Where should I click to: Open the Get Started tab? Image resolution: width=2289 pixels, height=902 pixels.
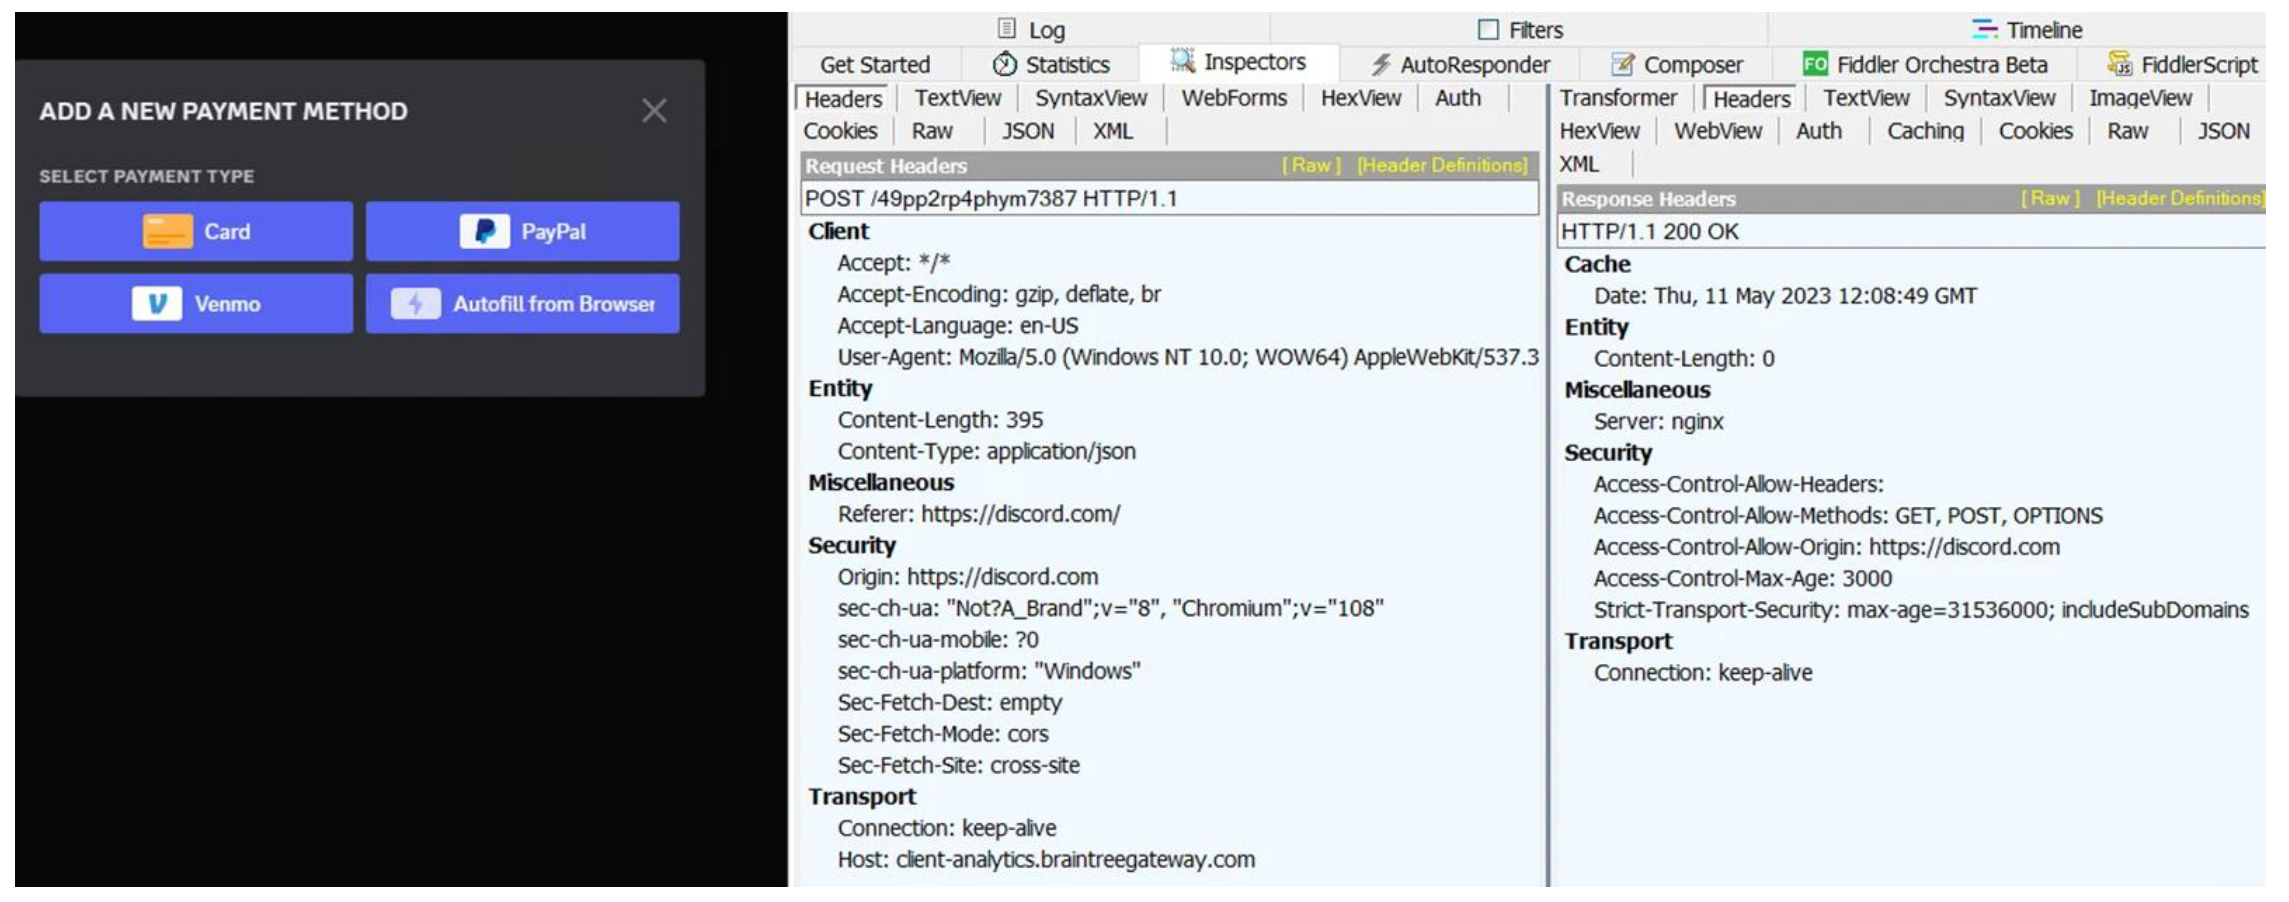coord(875,65)
